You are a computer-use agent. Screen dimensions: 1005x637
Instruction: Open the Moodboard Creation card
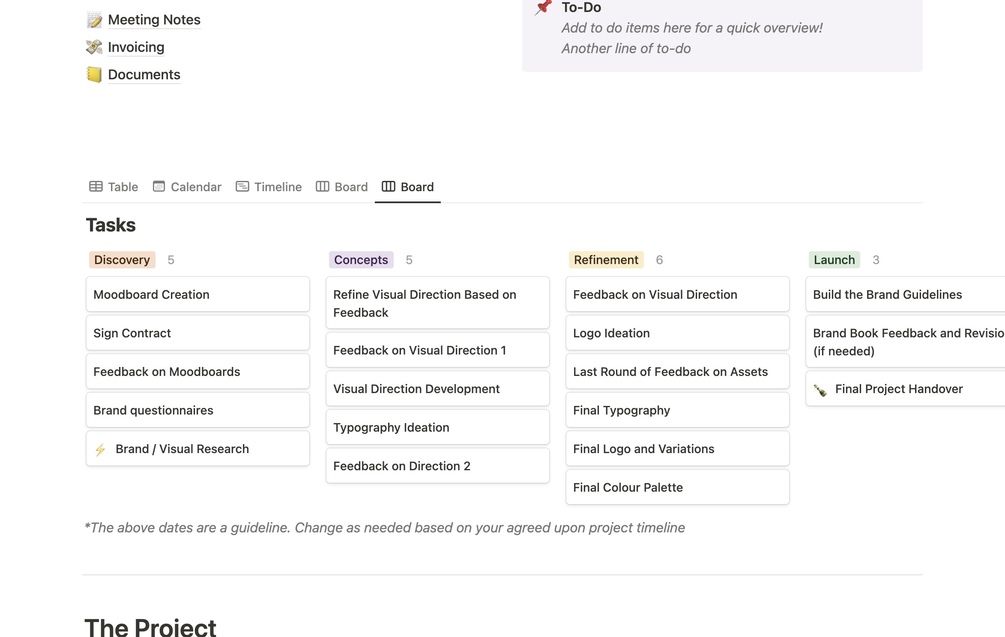pos(197,295)
